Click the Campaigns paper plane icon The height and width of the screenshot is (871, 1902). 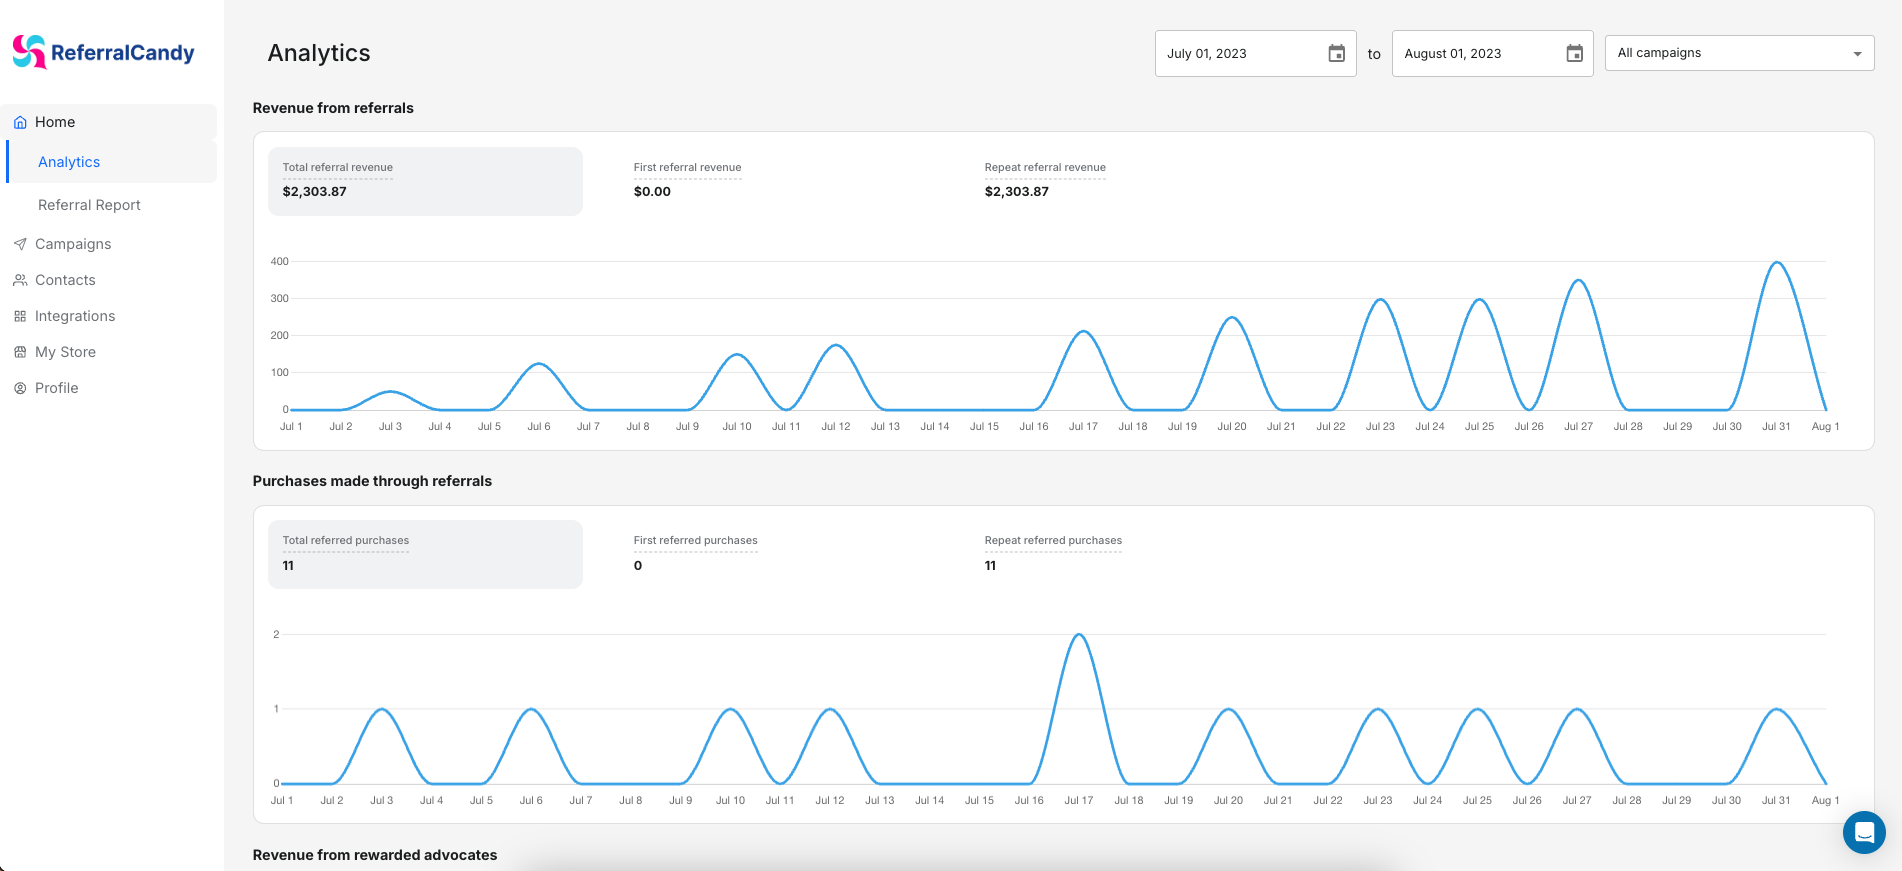[20, 244]
